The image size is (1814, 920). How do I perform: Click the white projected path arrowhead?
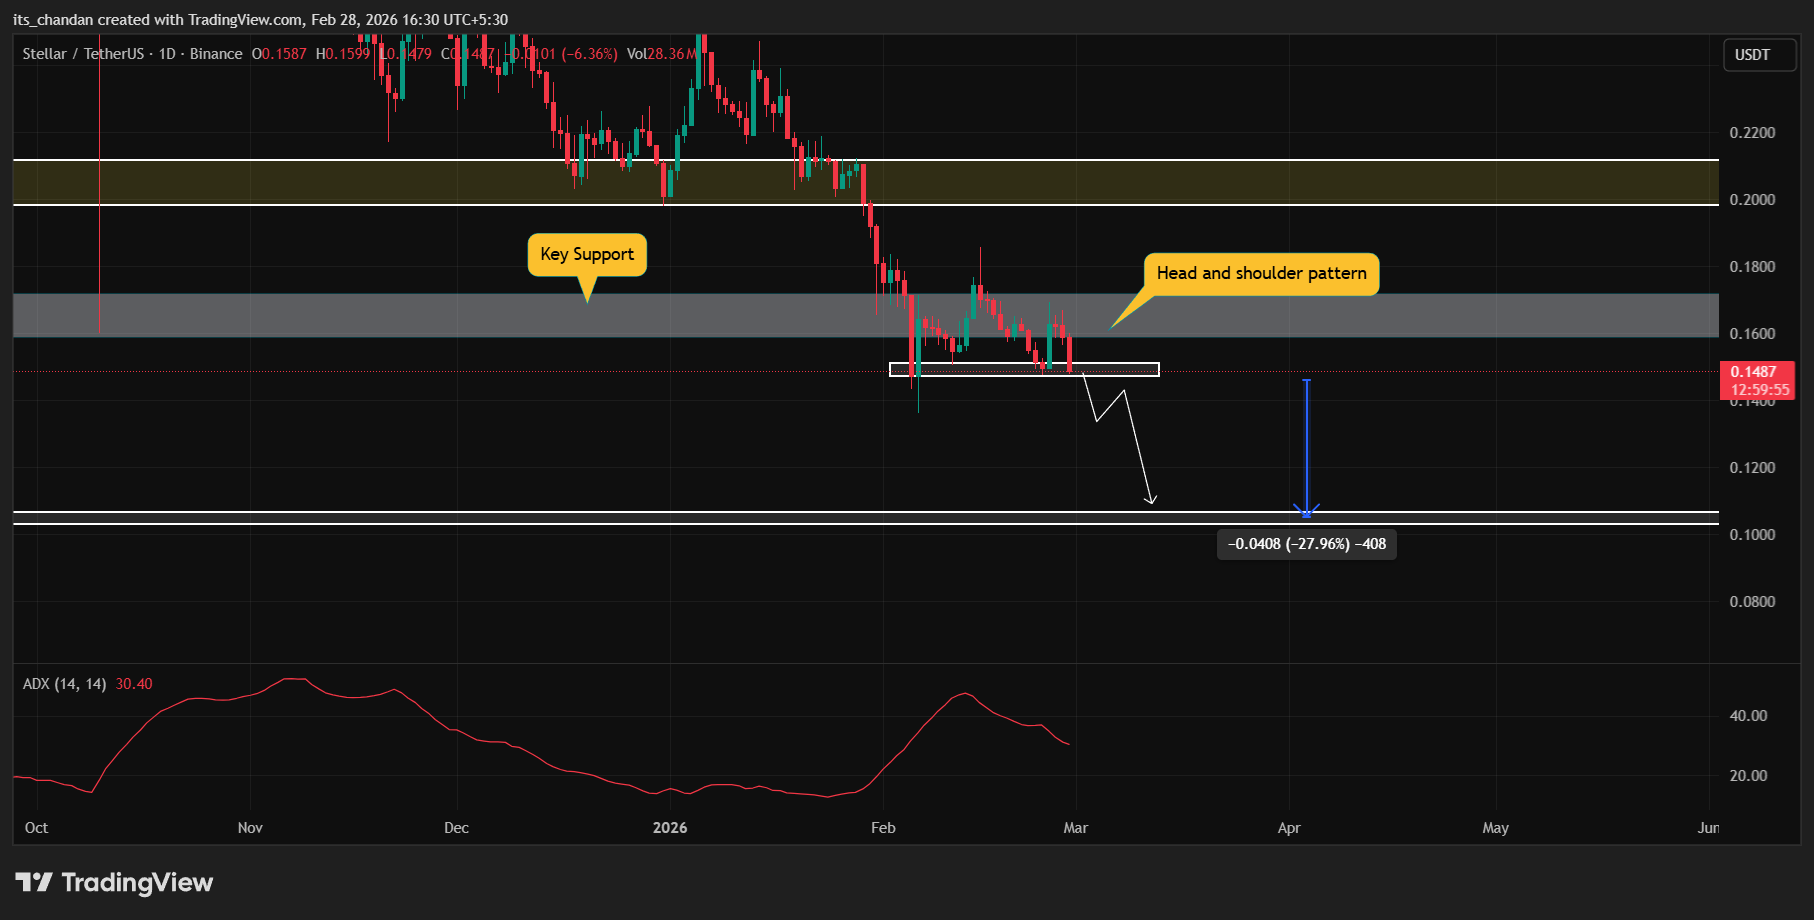point(1152,499)
